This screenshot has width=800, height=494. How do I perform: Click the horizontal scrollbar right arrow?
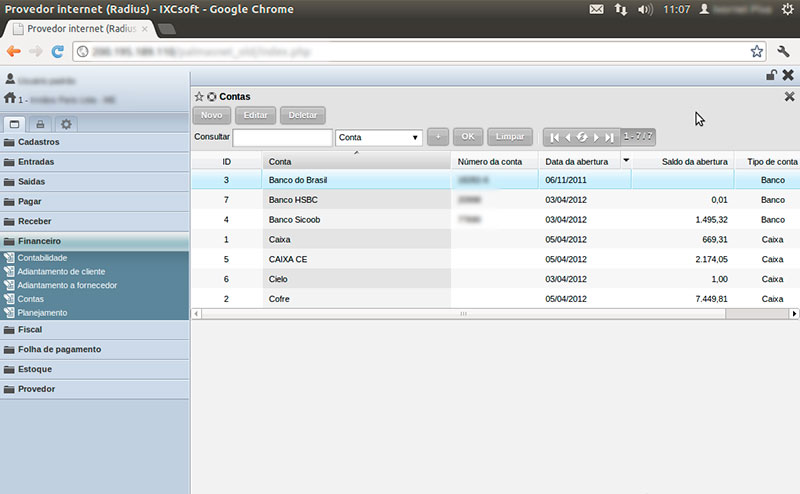pos(794,314)
